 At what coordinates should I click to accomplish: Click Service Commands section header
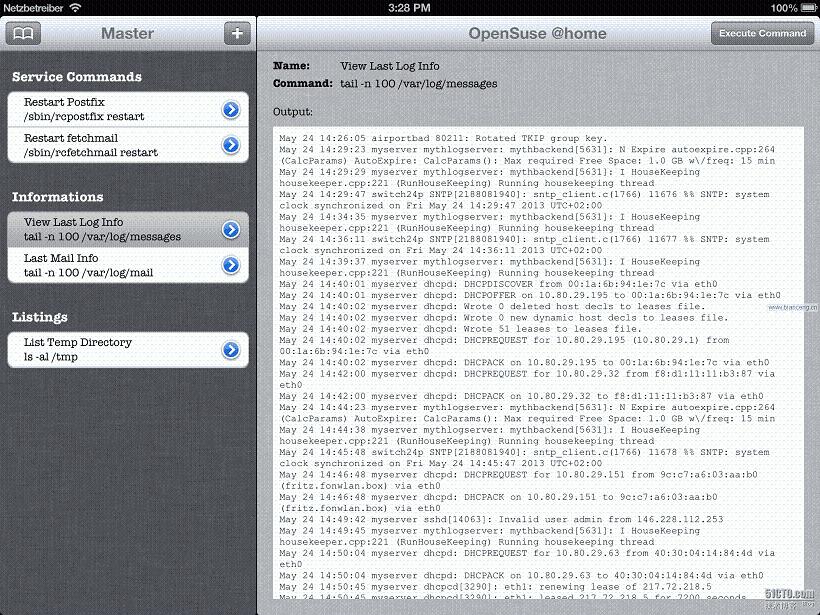[x=77, y=77]
